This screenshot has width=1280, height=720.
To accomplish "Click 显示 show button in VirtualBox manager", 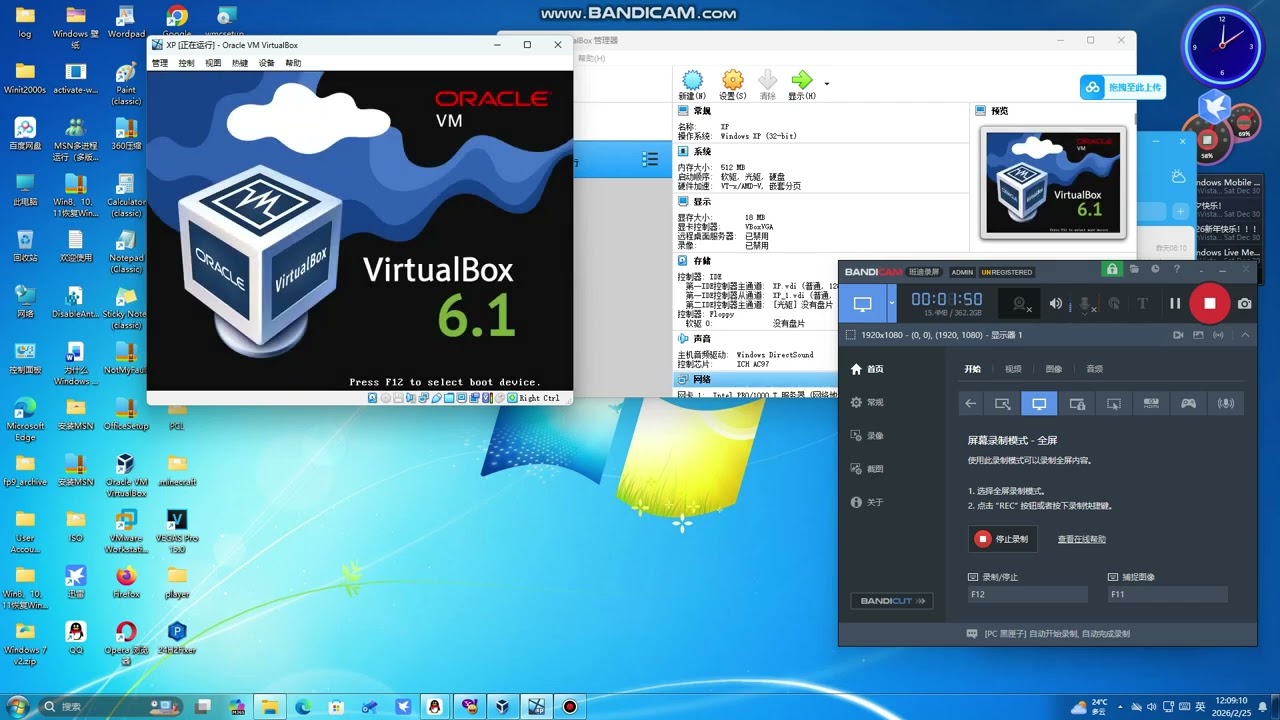I will click(x=801, y=85).
